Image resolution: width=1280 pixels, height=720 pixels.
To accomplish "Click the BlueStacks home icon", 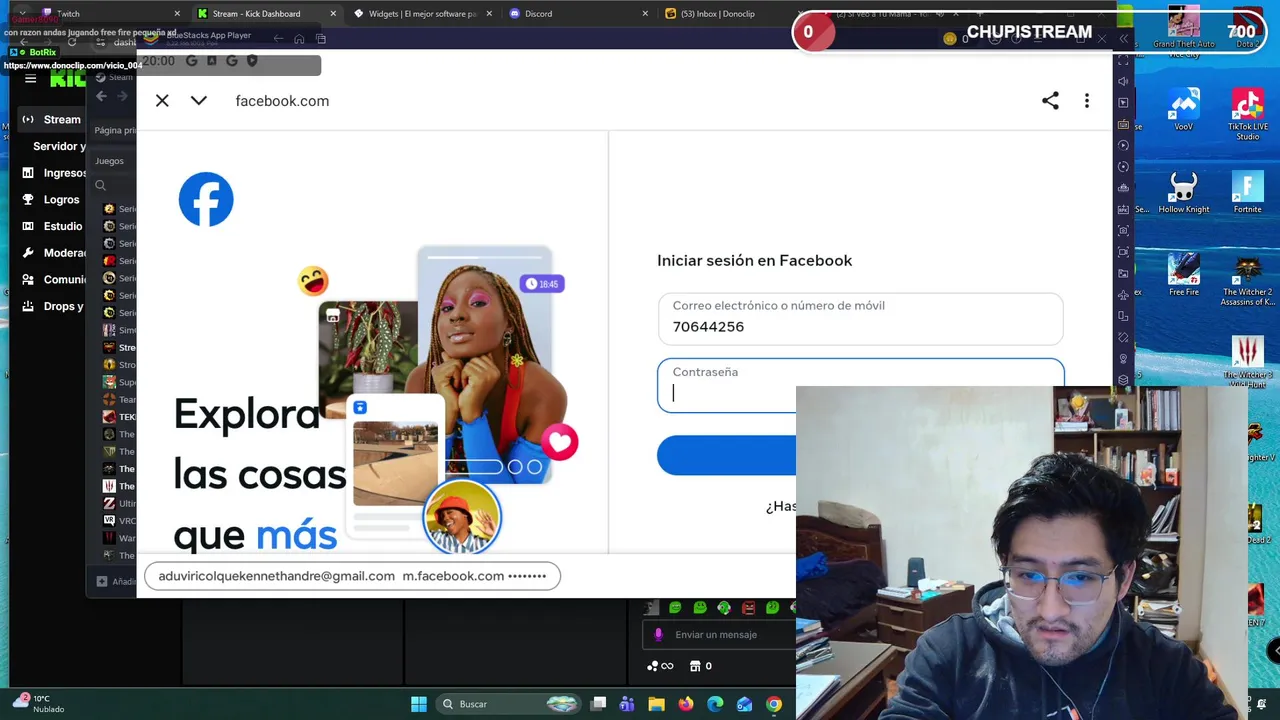I will (299, 39).
